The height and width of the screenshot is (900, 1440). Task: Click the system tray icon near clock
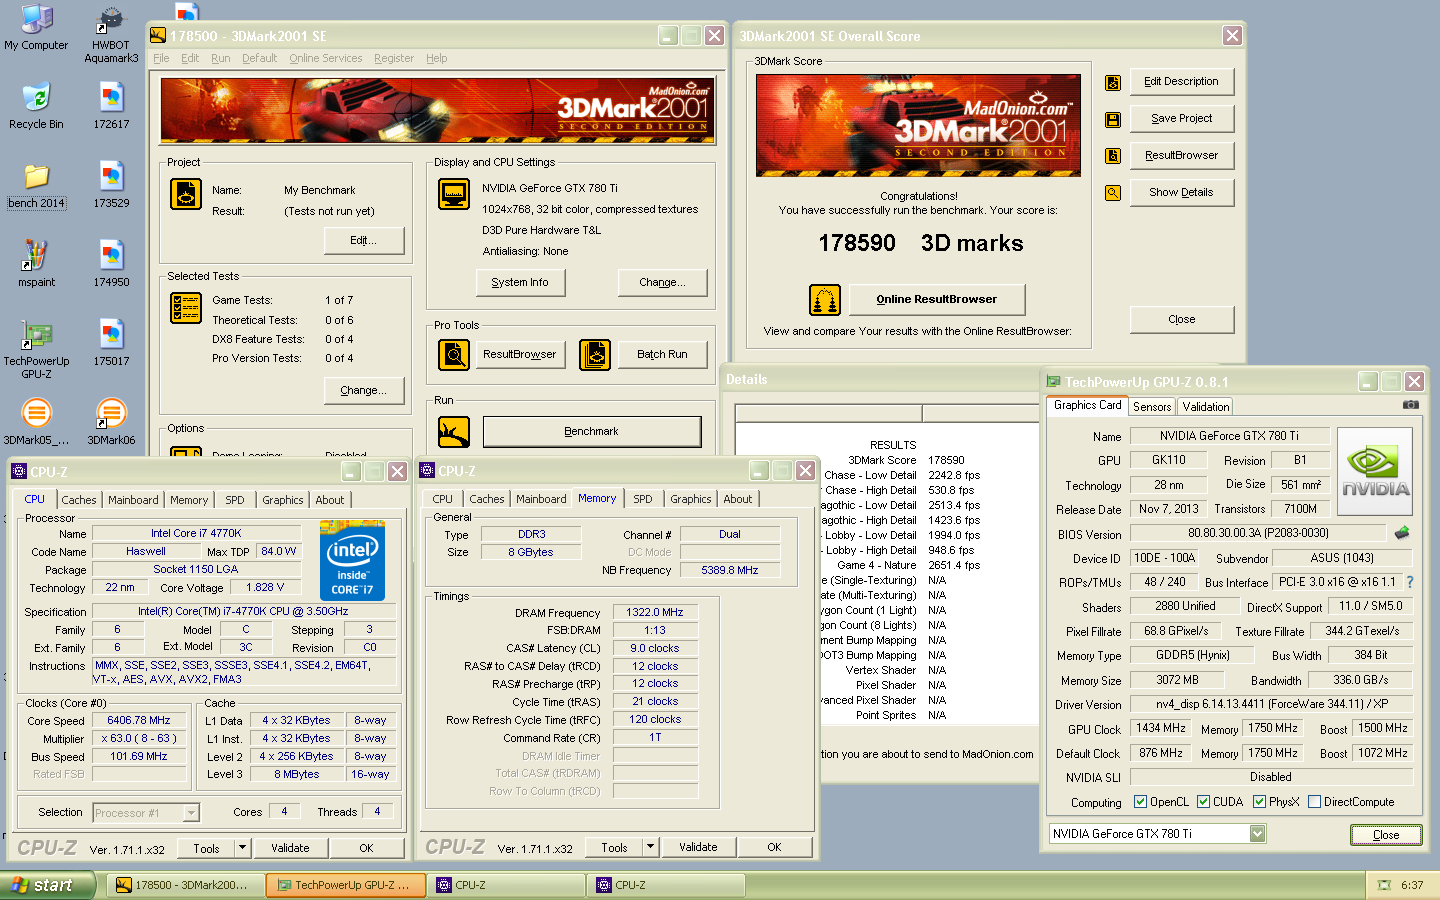point(1385,885)
